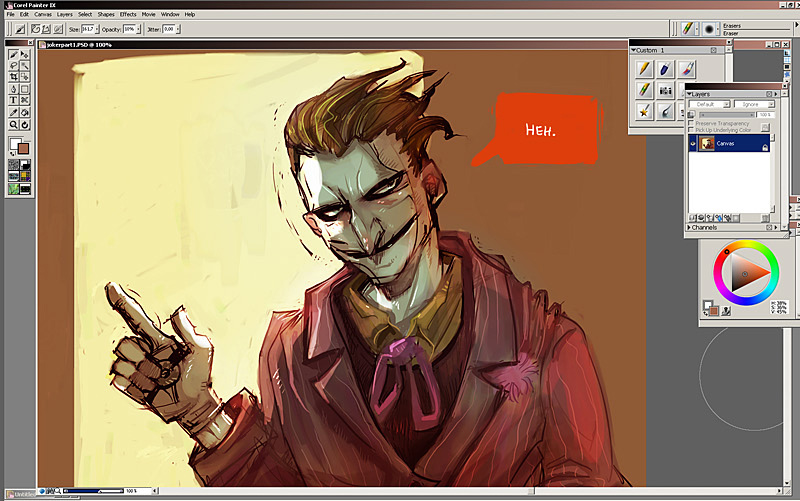
Task: Click the Untitled document button at bottom left
Action: click(20, 494)
